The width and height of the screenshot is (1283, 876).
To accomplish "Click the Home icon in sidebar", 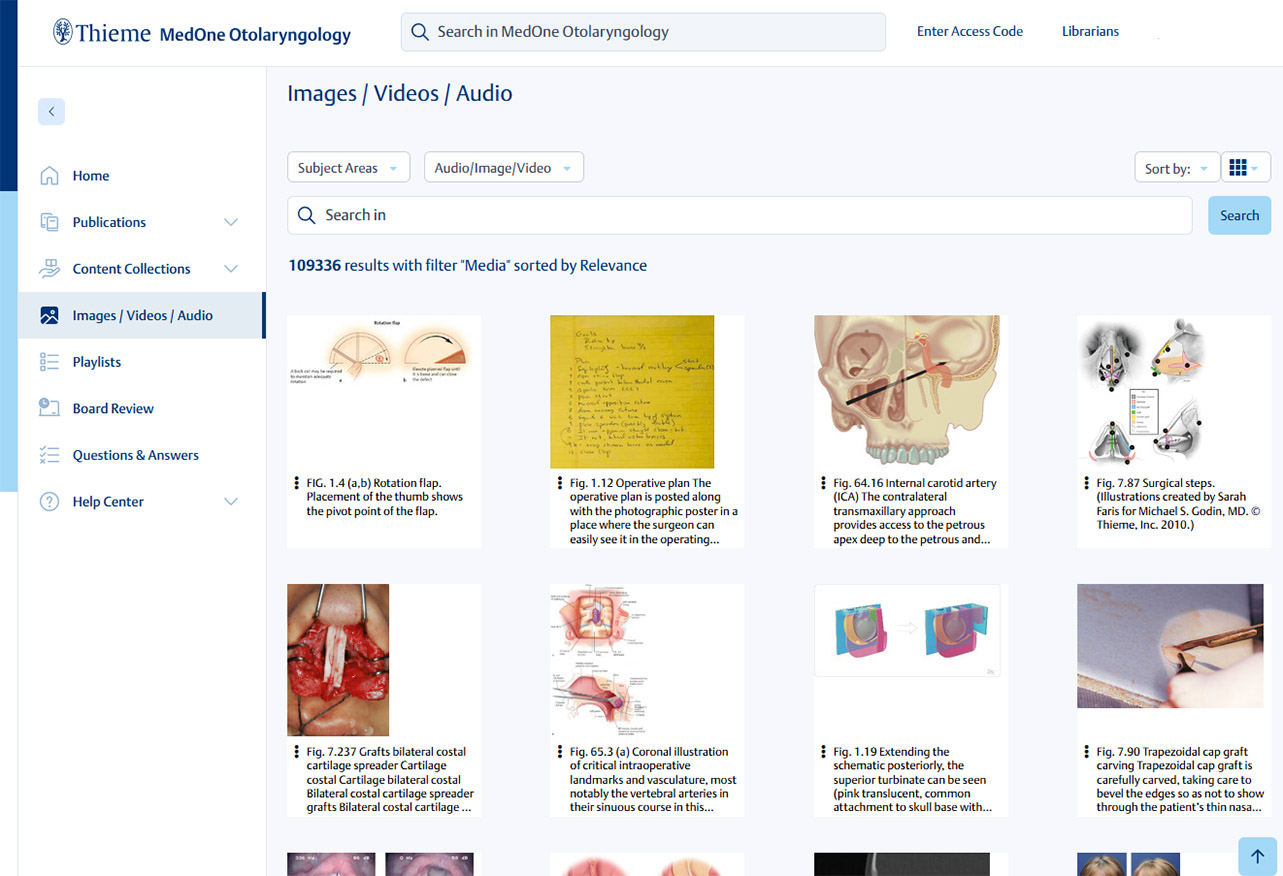I will [49, 176].
